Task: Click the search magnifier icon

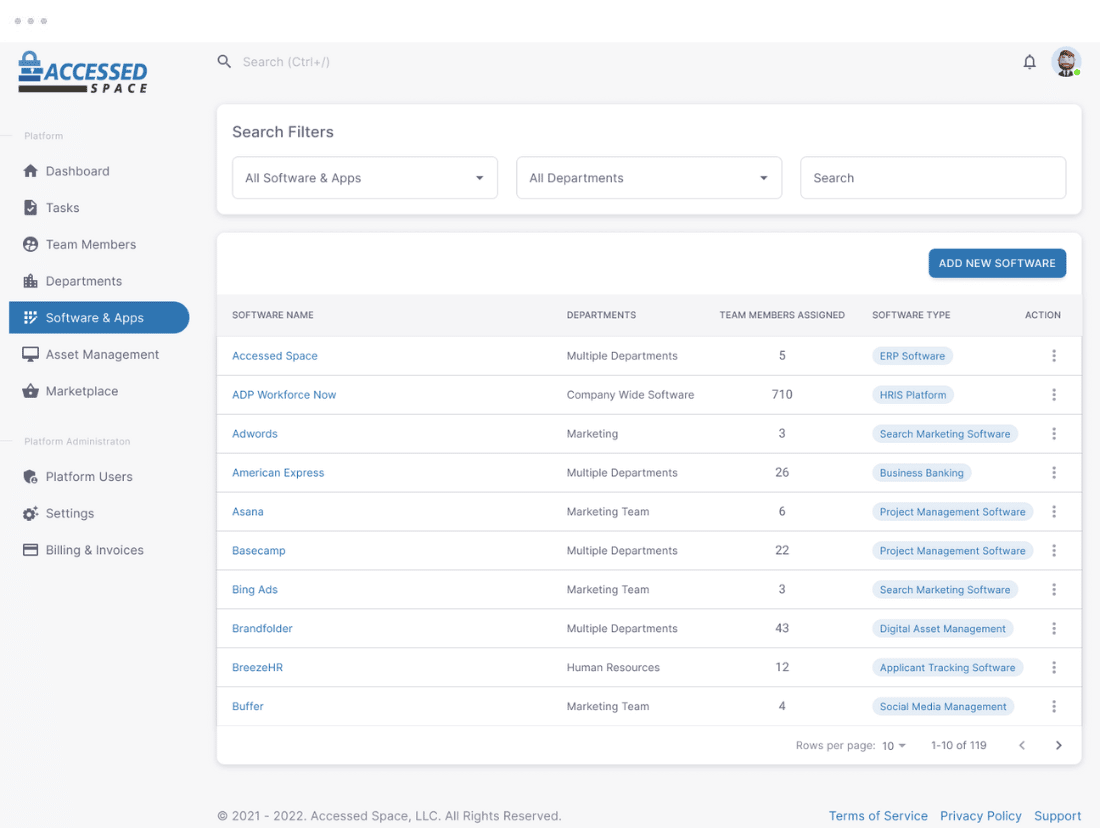Action: coord(224,62)
